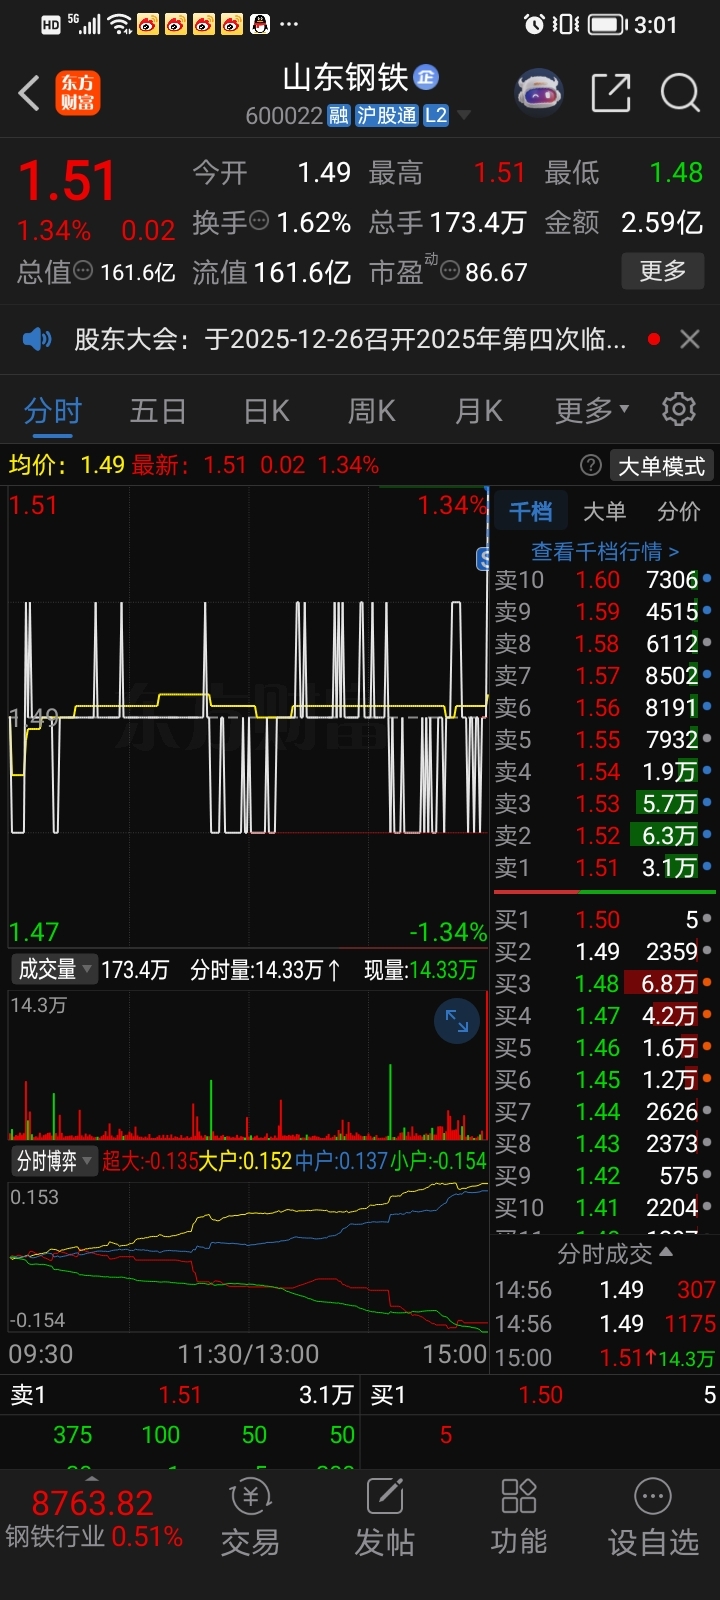Switch to 周K chart tab
720x1600 pixels.
coord(372,411)
